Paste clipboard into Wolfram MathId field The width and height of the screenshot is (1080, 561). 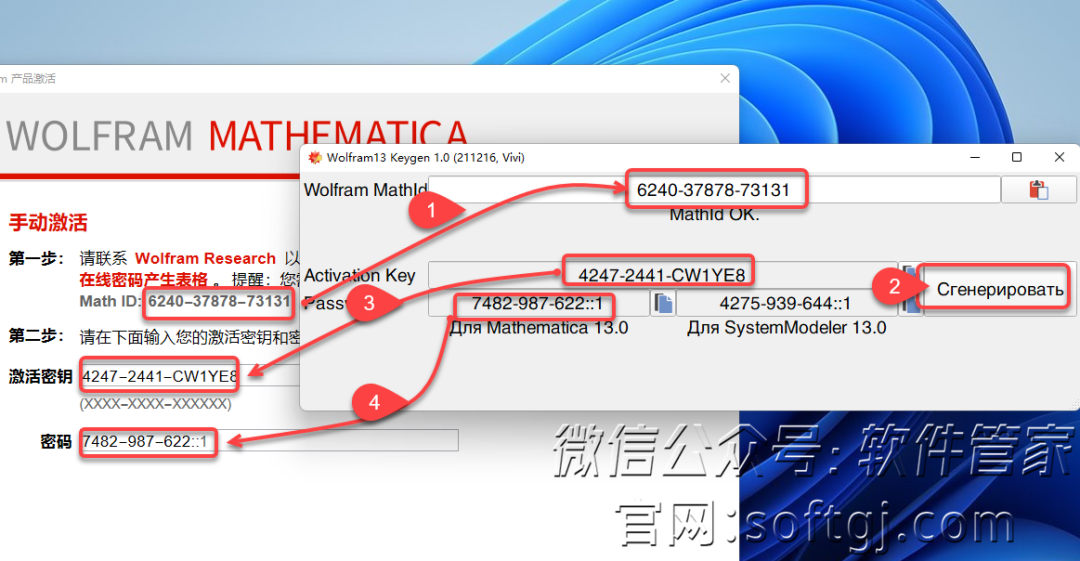pos(1038,190)
